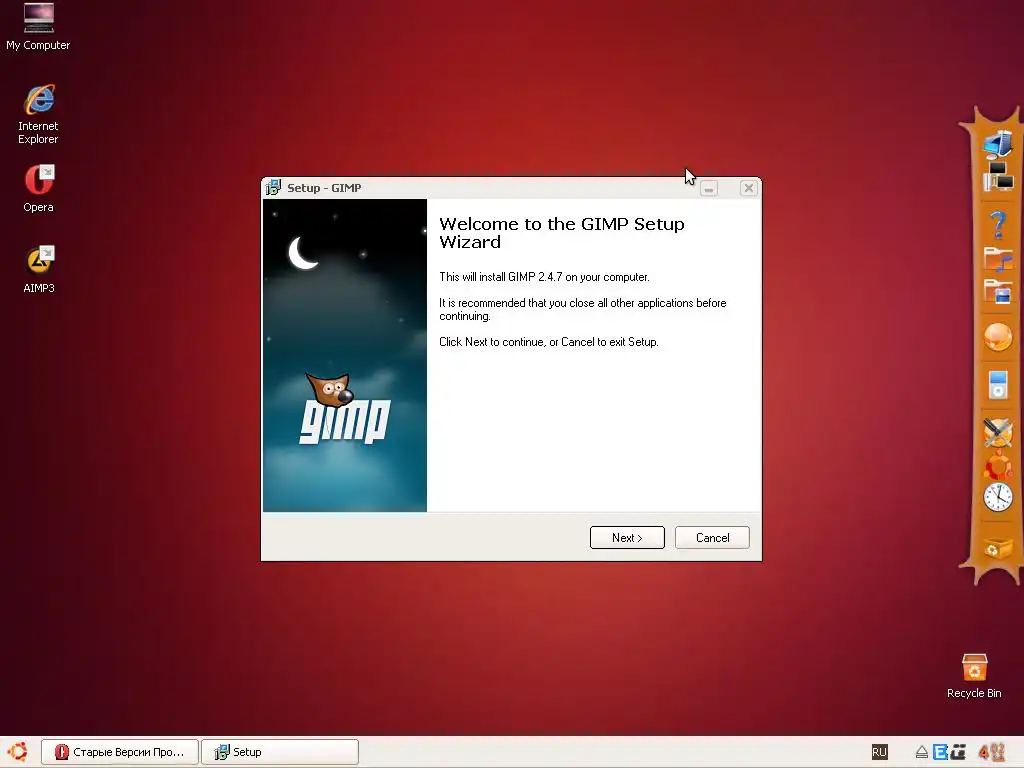Select the AIMP3 desktop shortcut

click(39, 269)
